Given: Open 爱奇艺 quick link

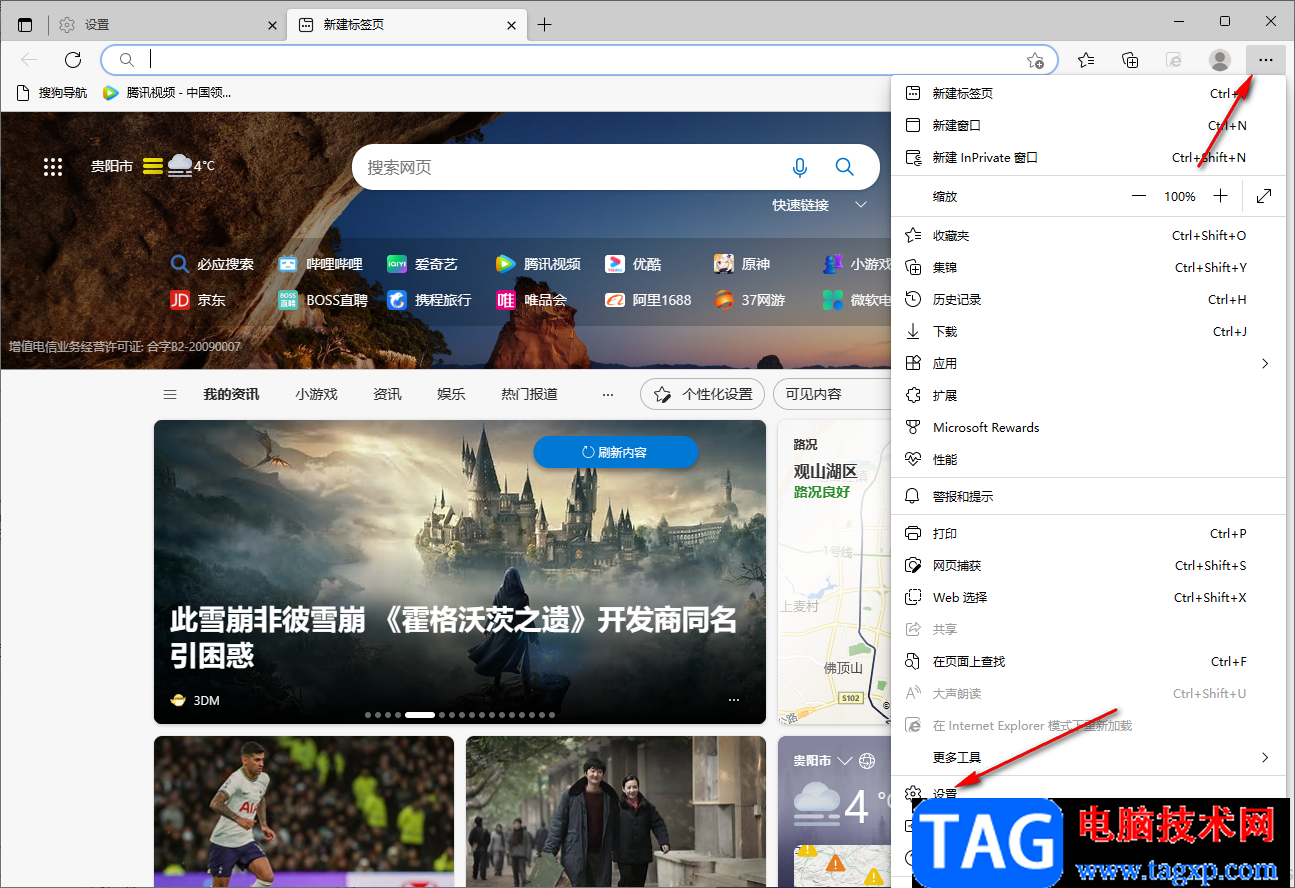Looking at the screenshot, I should [x=423, y=264].
